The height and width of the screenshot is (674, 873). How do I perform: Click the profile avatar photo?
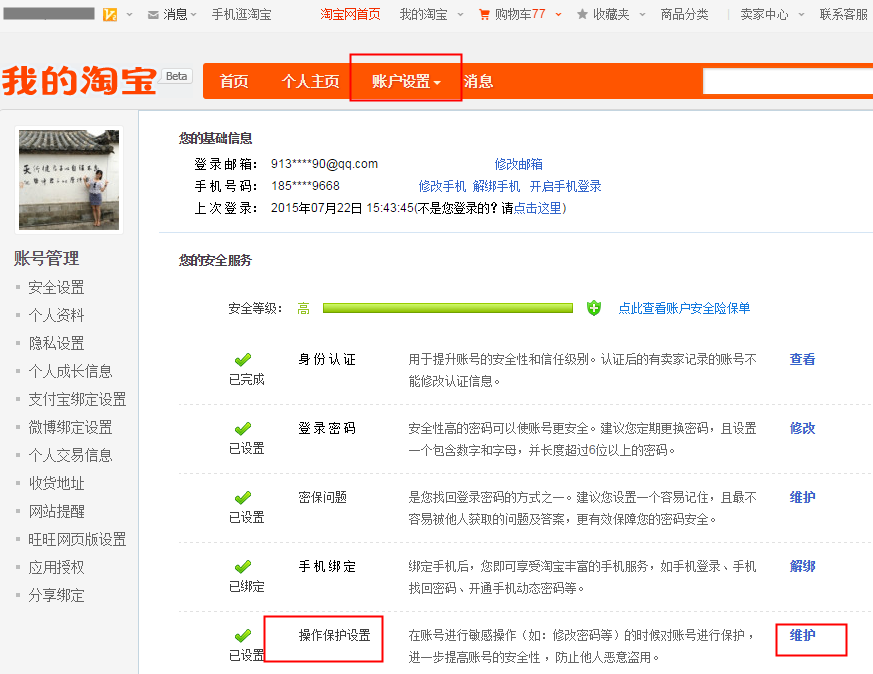pos(69,180)
